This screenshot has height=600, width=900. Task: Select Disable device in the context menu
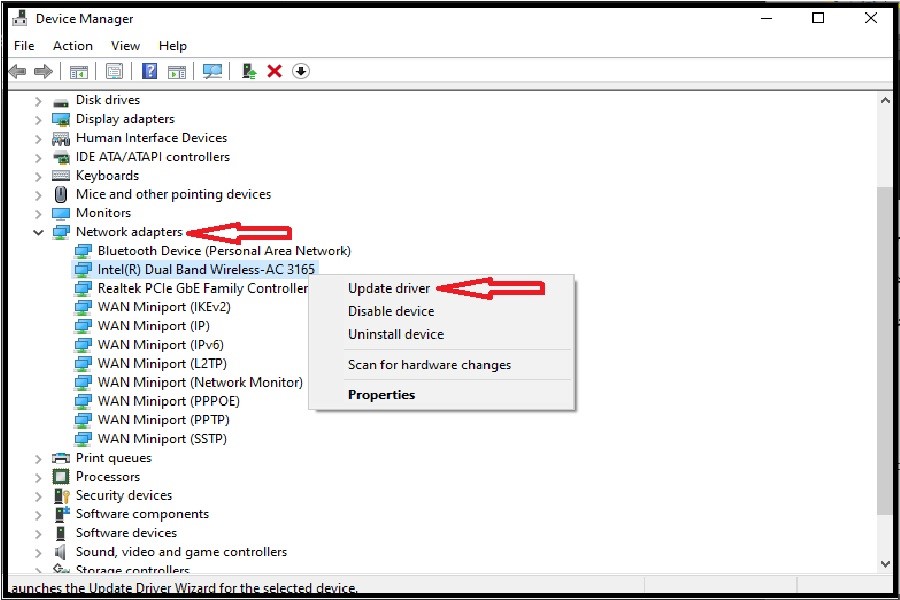click(391, 311)
